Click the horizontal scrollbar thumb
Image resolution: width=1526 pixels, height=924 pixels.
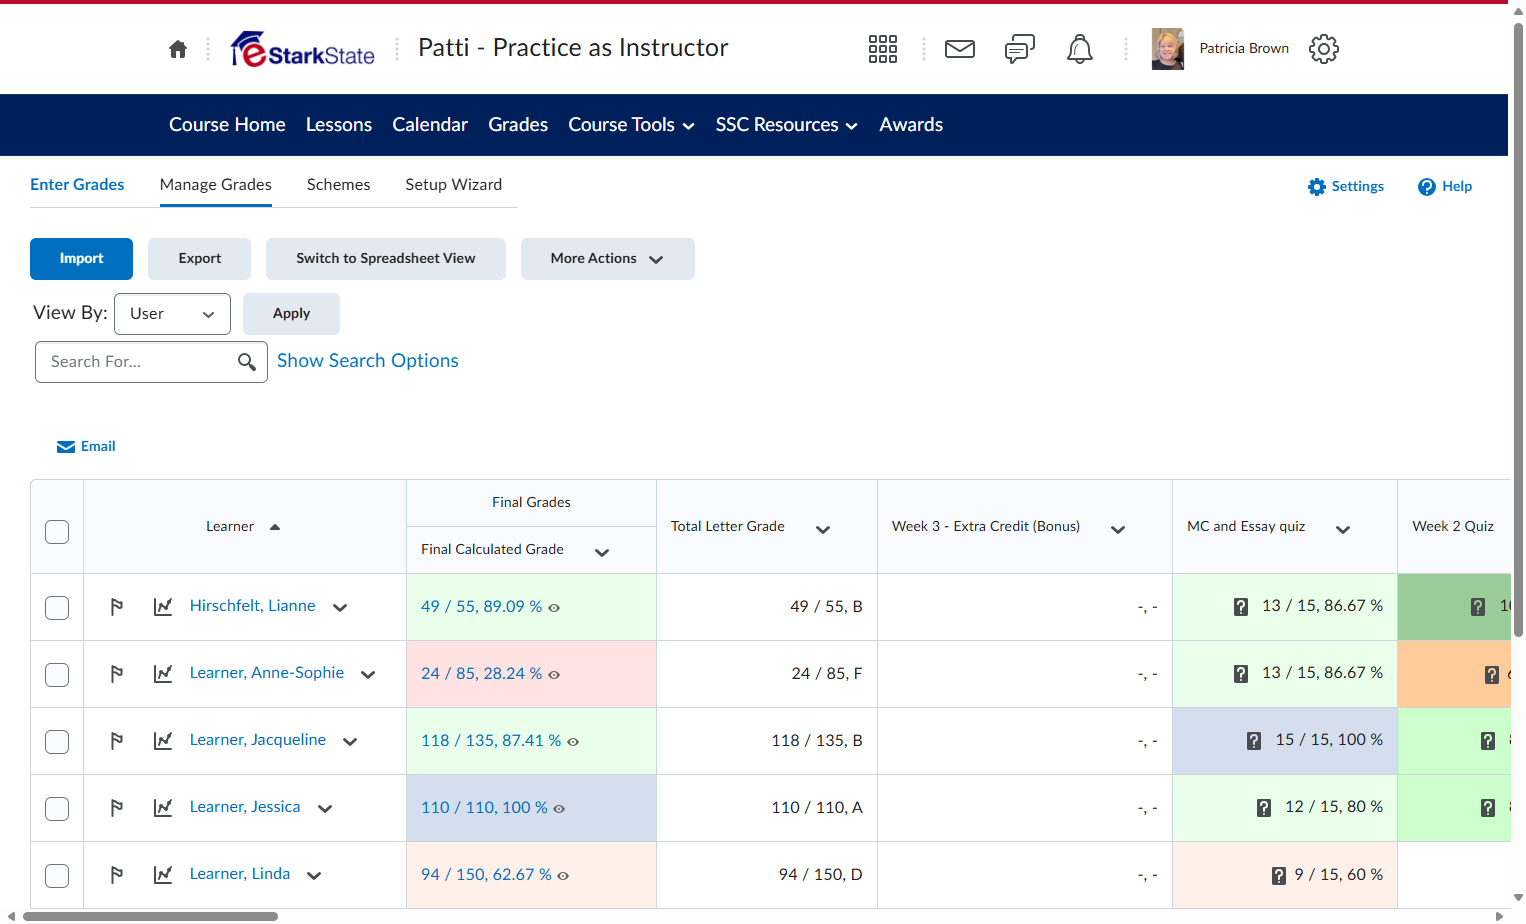[x=150, y=916]
